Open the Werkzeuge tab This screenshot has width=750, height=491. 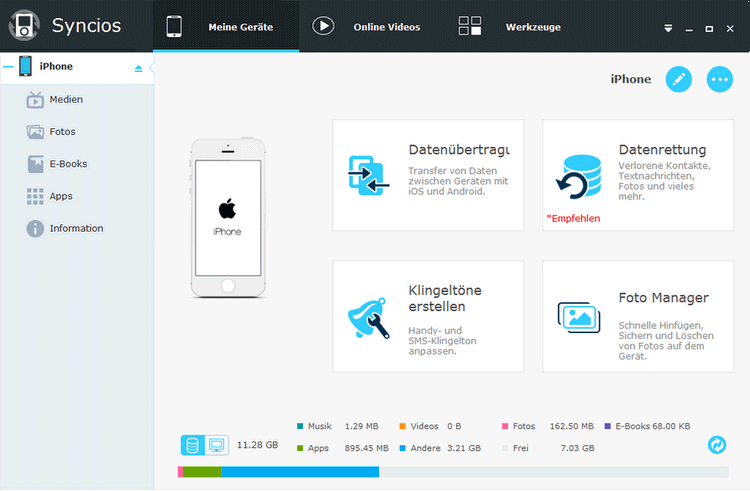[x=509, y=27]
